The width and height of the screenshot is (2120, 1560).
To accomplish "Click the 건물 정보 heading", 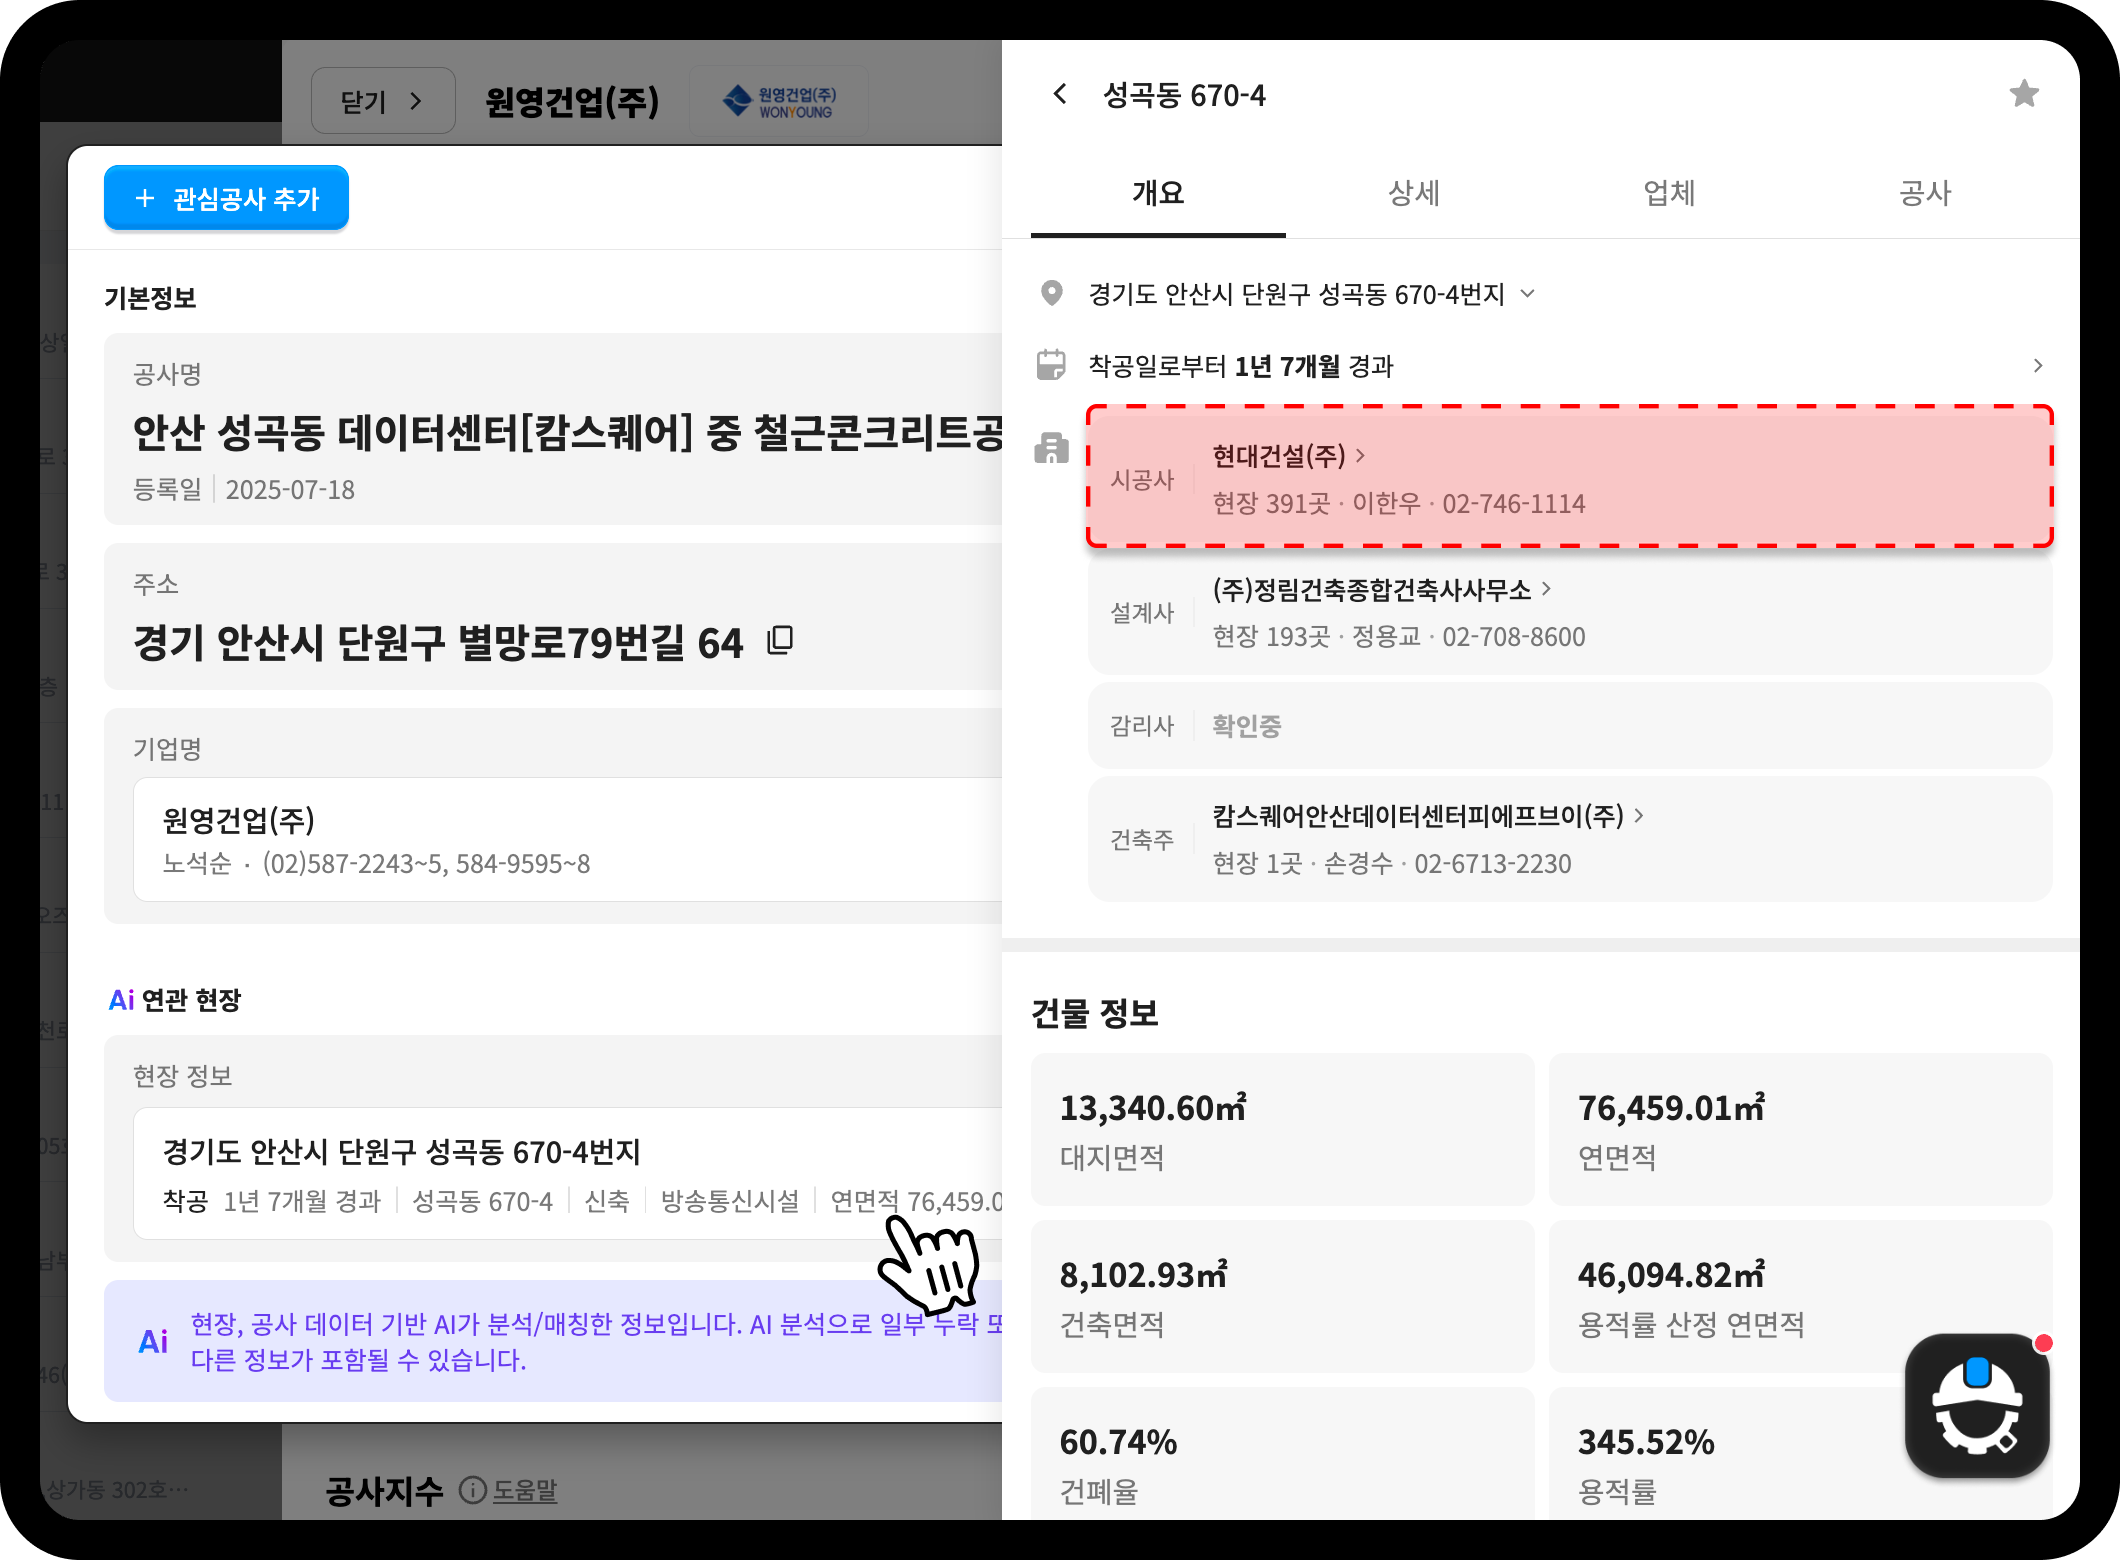I will pos(1095,1013).
